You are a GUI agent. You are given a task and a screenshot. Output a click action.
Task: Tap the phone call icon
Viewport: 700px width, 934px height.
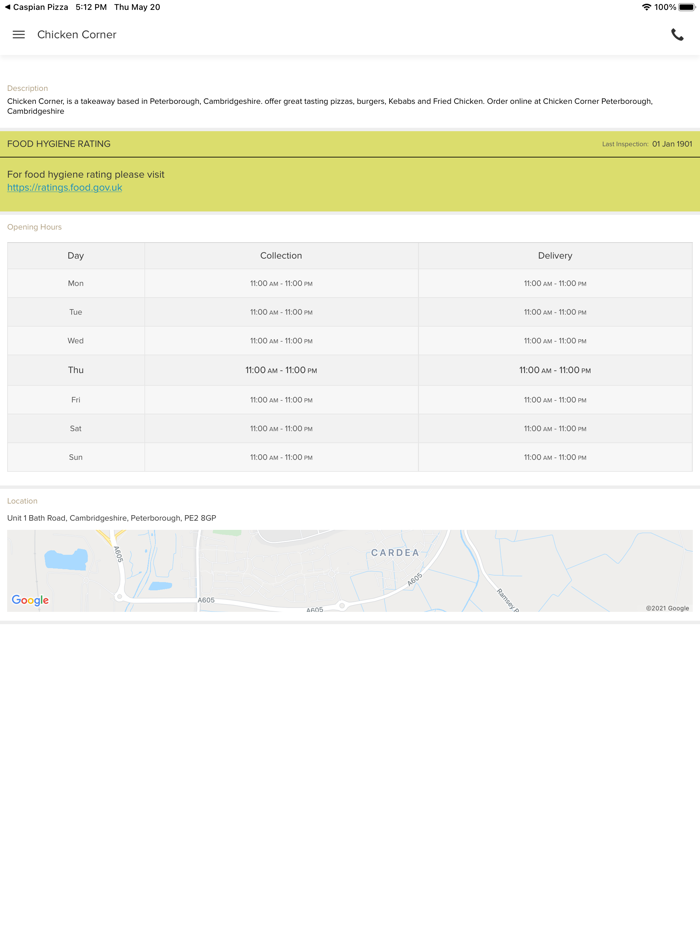677,35
